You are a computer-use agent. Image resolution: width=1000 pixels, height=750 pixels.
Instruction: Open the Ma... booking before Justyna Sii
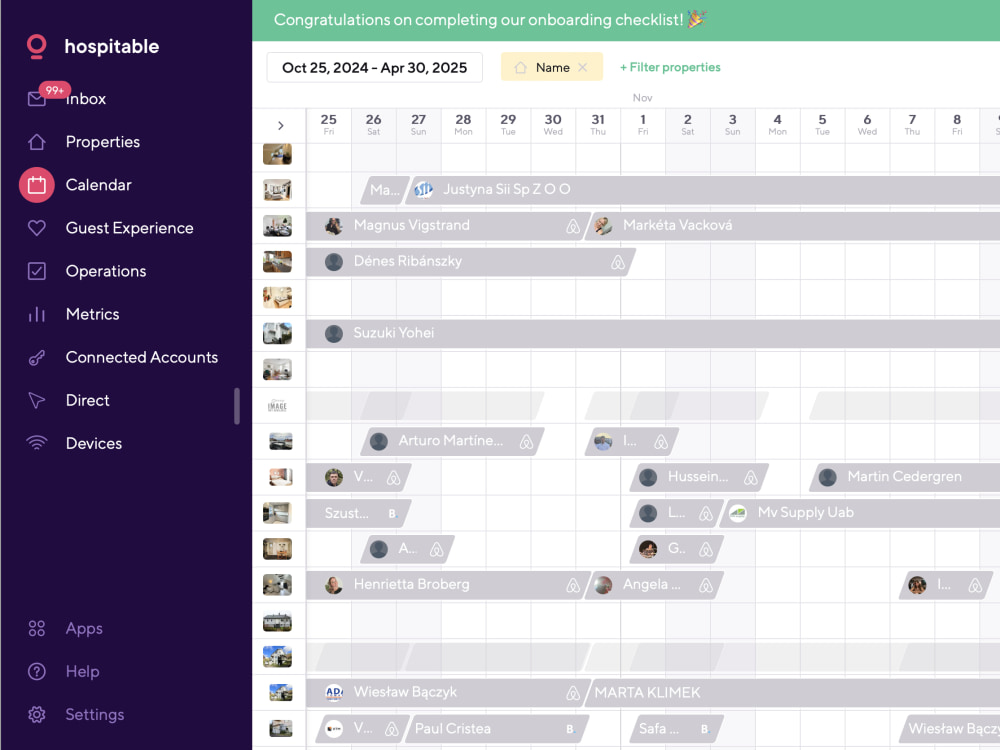(x=385, y=190)
